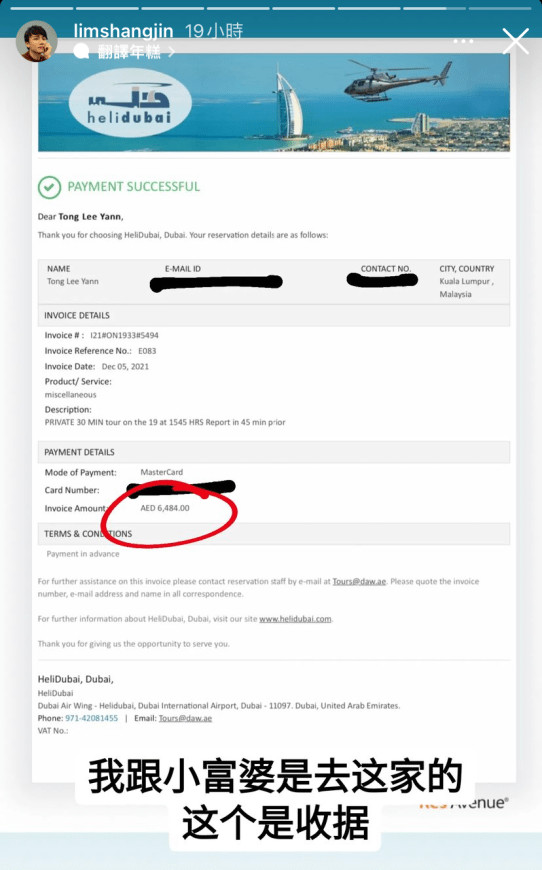The width and height of the screenshot is (542, 870).
Task: Click the PAYMENT DETAILS section header
Action: (x=273, y=452)
